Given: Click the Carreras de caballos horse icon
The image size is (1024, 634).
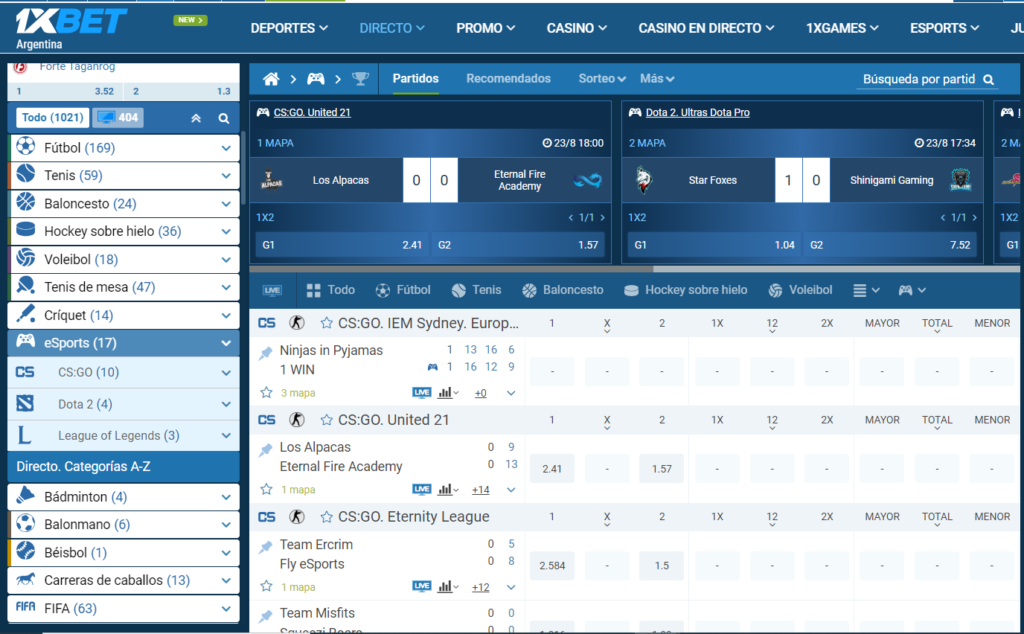Looking at the screenshot, I should coord(25,579).
